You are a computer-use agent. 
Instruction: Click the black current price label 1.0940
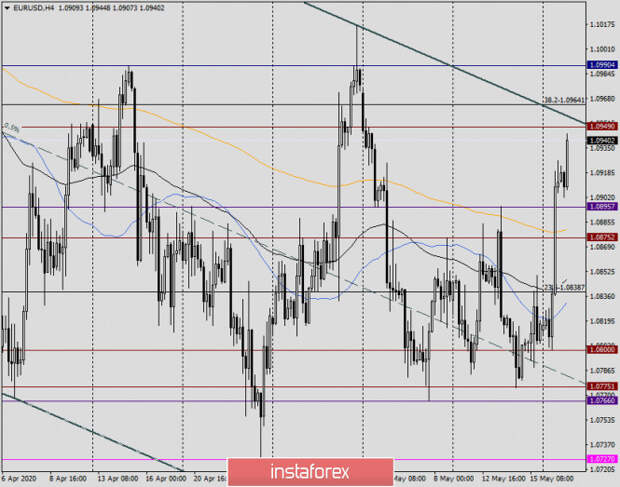tap(602, 140)
